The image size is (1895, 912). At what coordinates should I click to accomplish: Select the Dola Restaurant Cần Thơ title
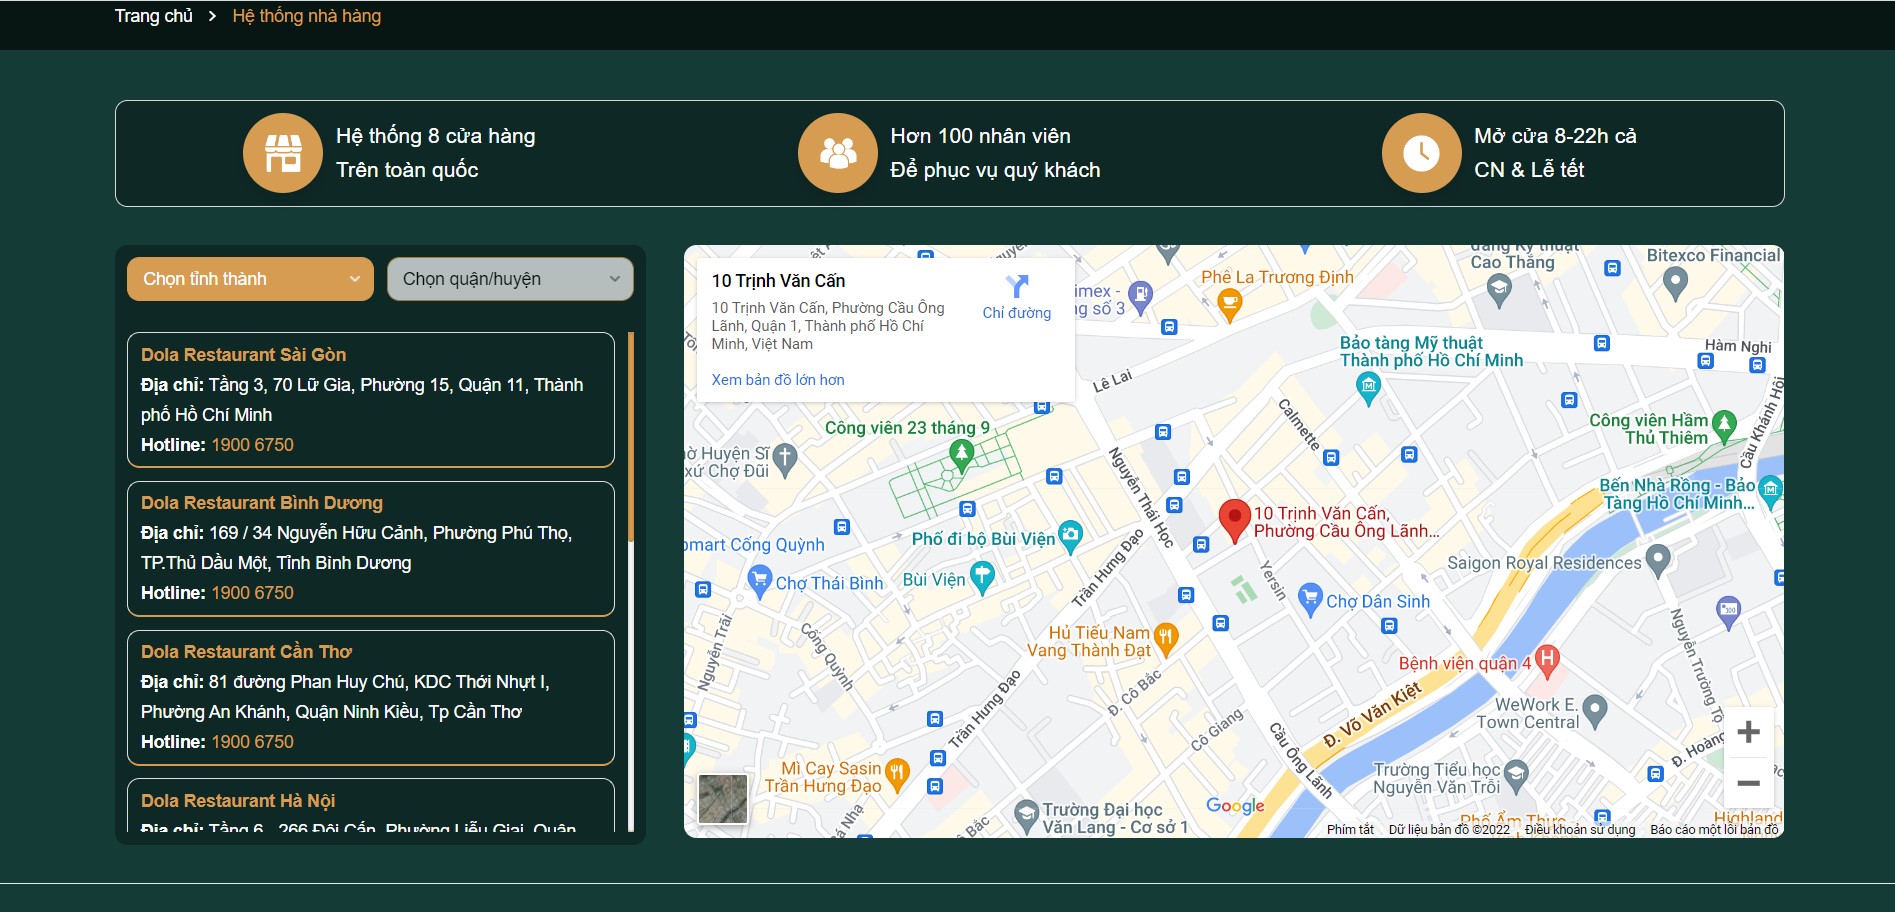pyautogui.click(x=247, y=652)
